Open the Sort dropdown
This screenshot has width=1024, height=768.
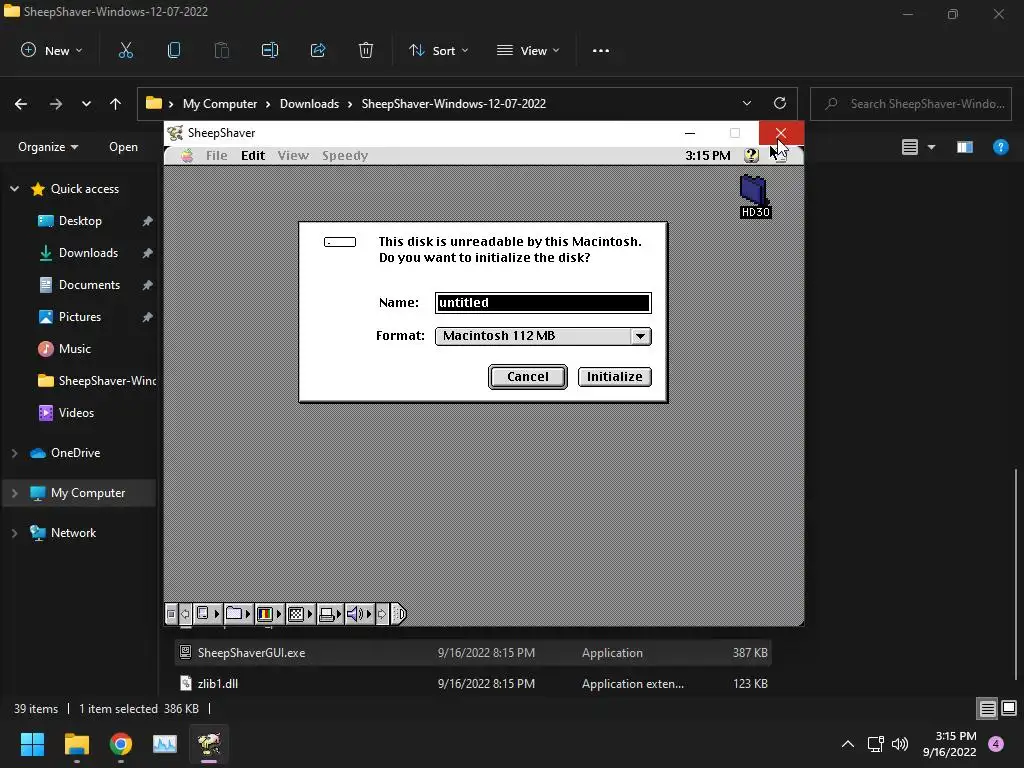[x=438, y=50]
